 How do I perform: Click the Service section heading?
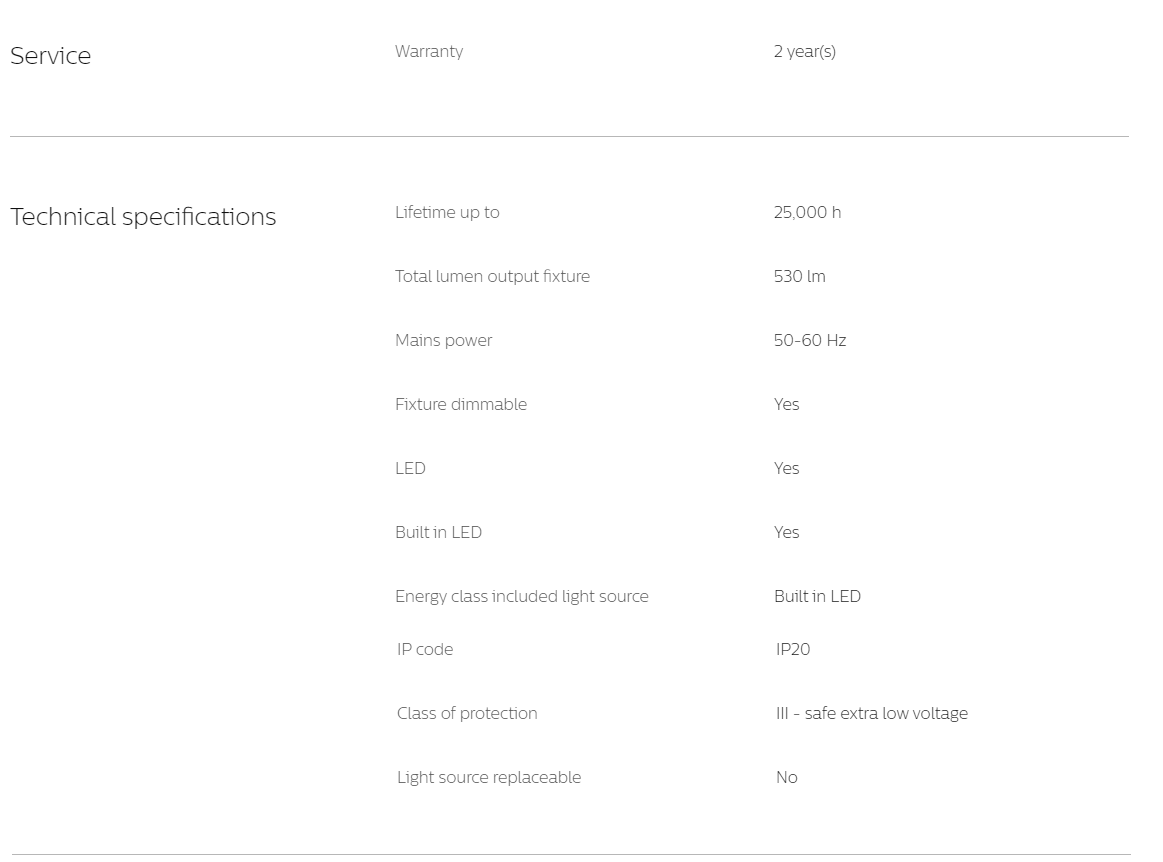coord(50,56)
